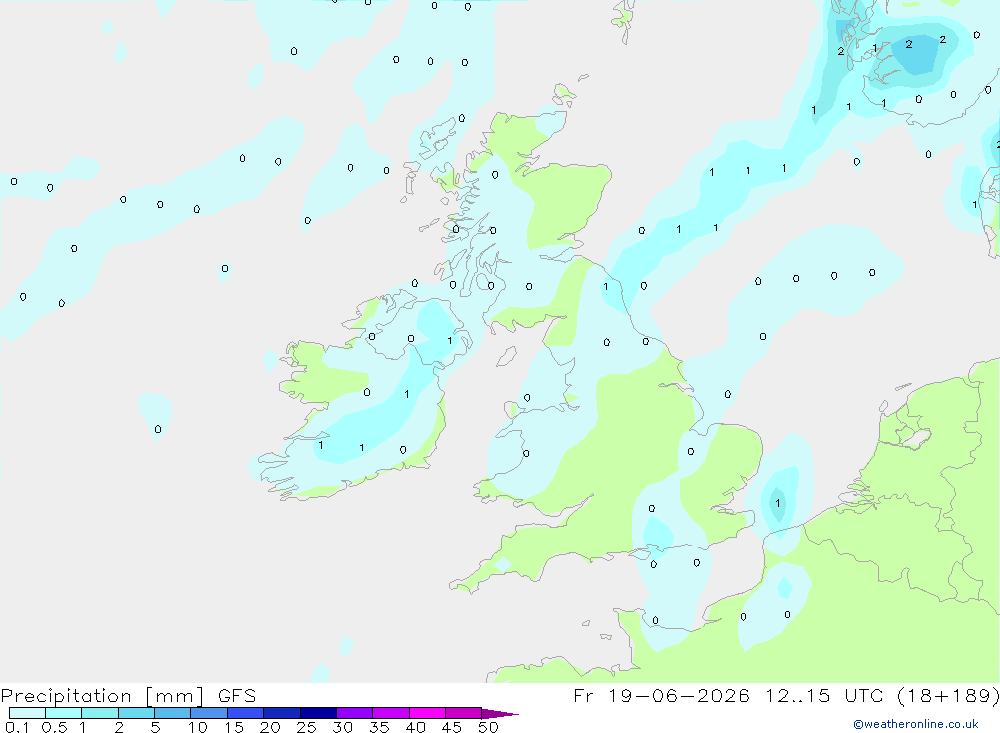Click the Isle of Man outline on map
Viewport: 1000px width, 733px height.
(x=506, y=357)
